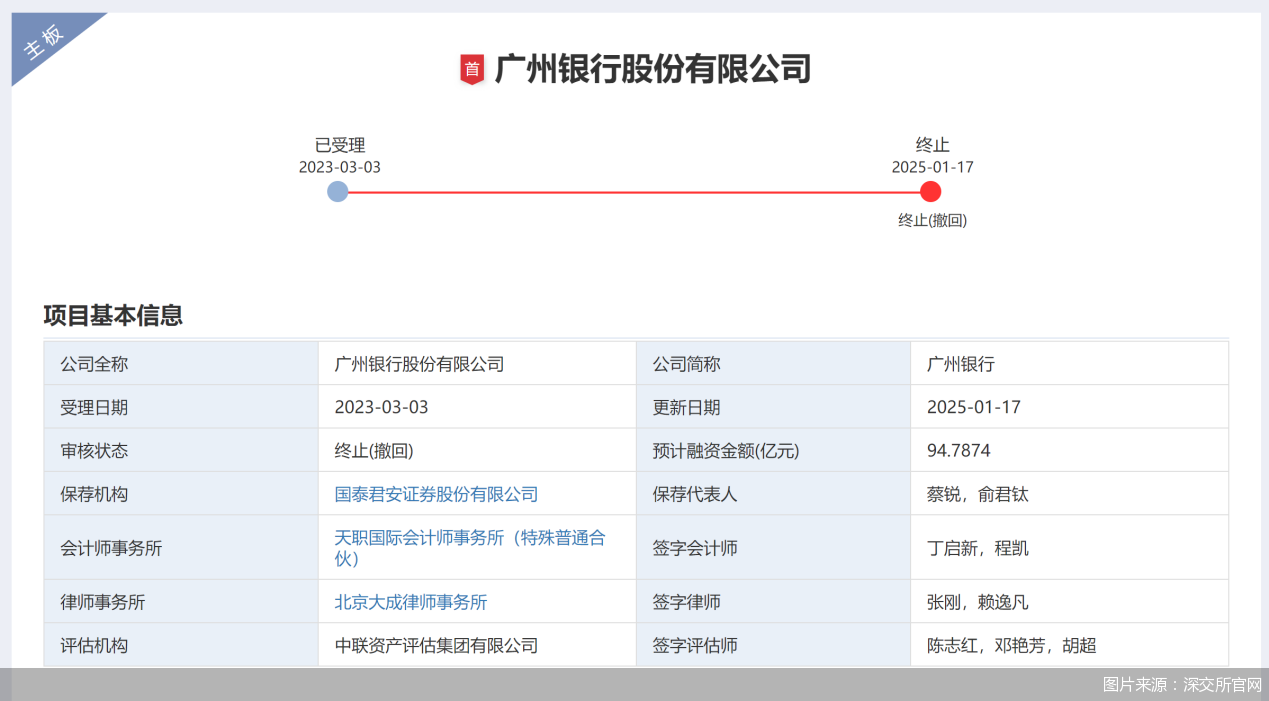Click the red 终止 timeline dot
1269x701 pixels.
coord(931,191)
